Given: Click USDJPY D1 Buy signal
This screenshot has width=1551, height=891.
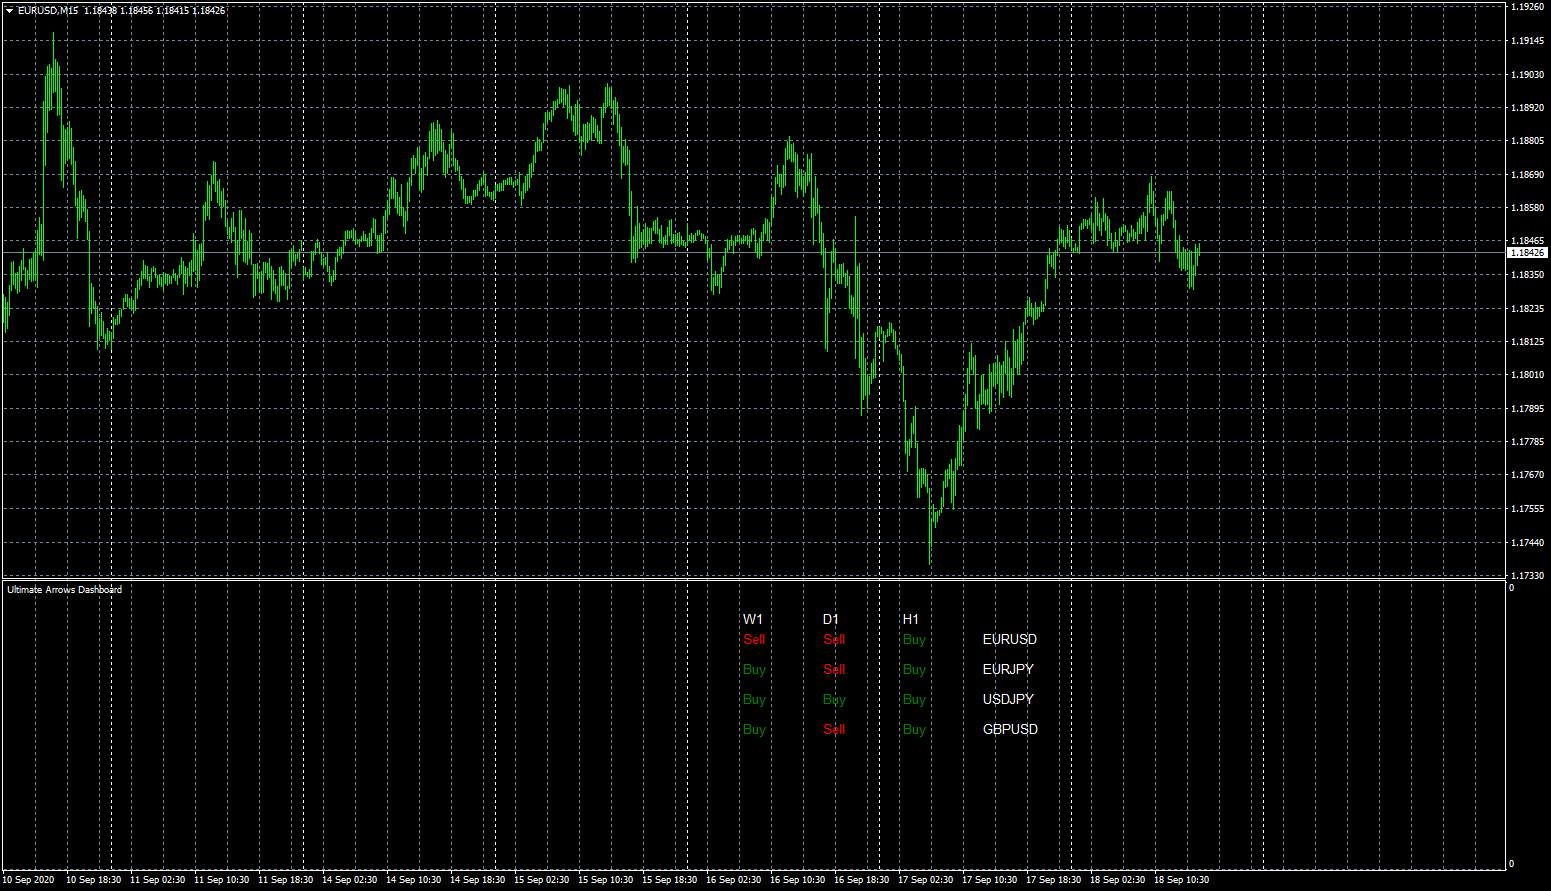Looking at the screenshot, I should click(834, 699).
